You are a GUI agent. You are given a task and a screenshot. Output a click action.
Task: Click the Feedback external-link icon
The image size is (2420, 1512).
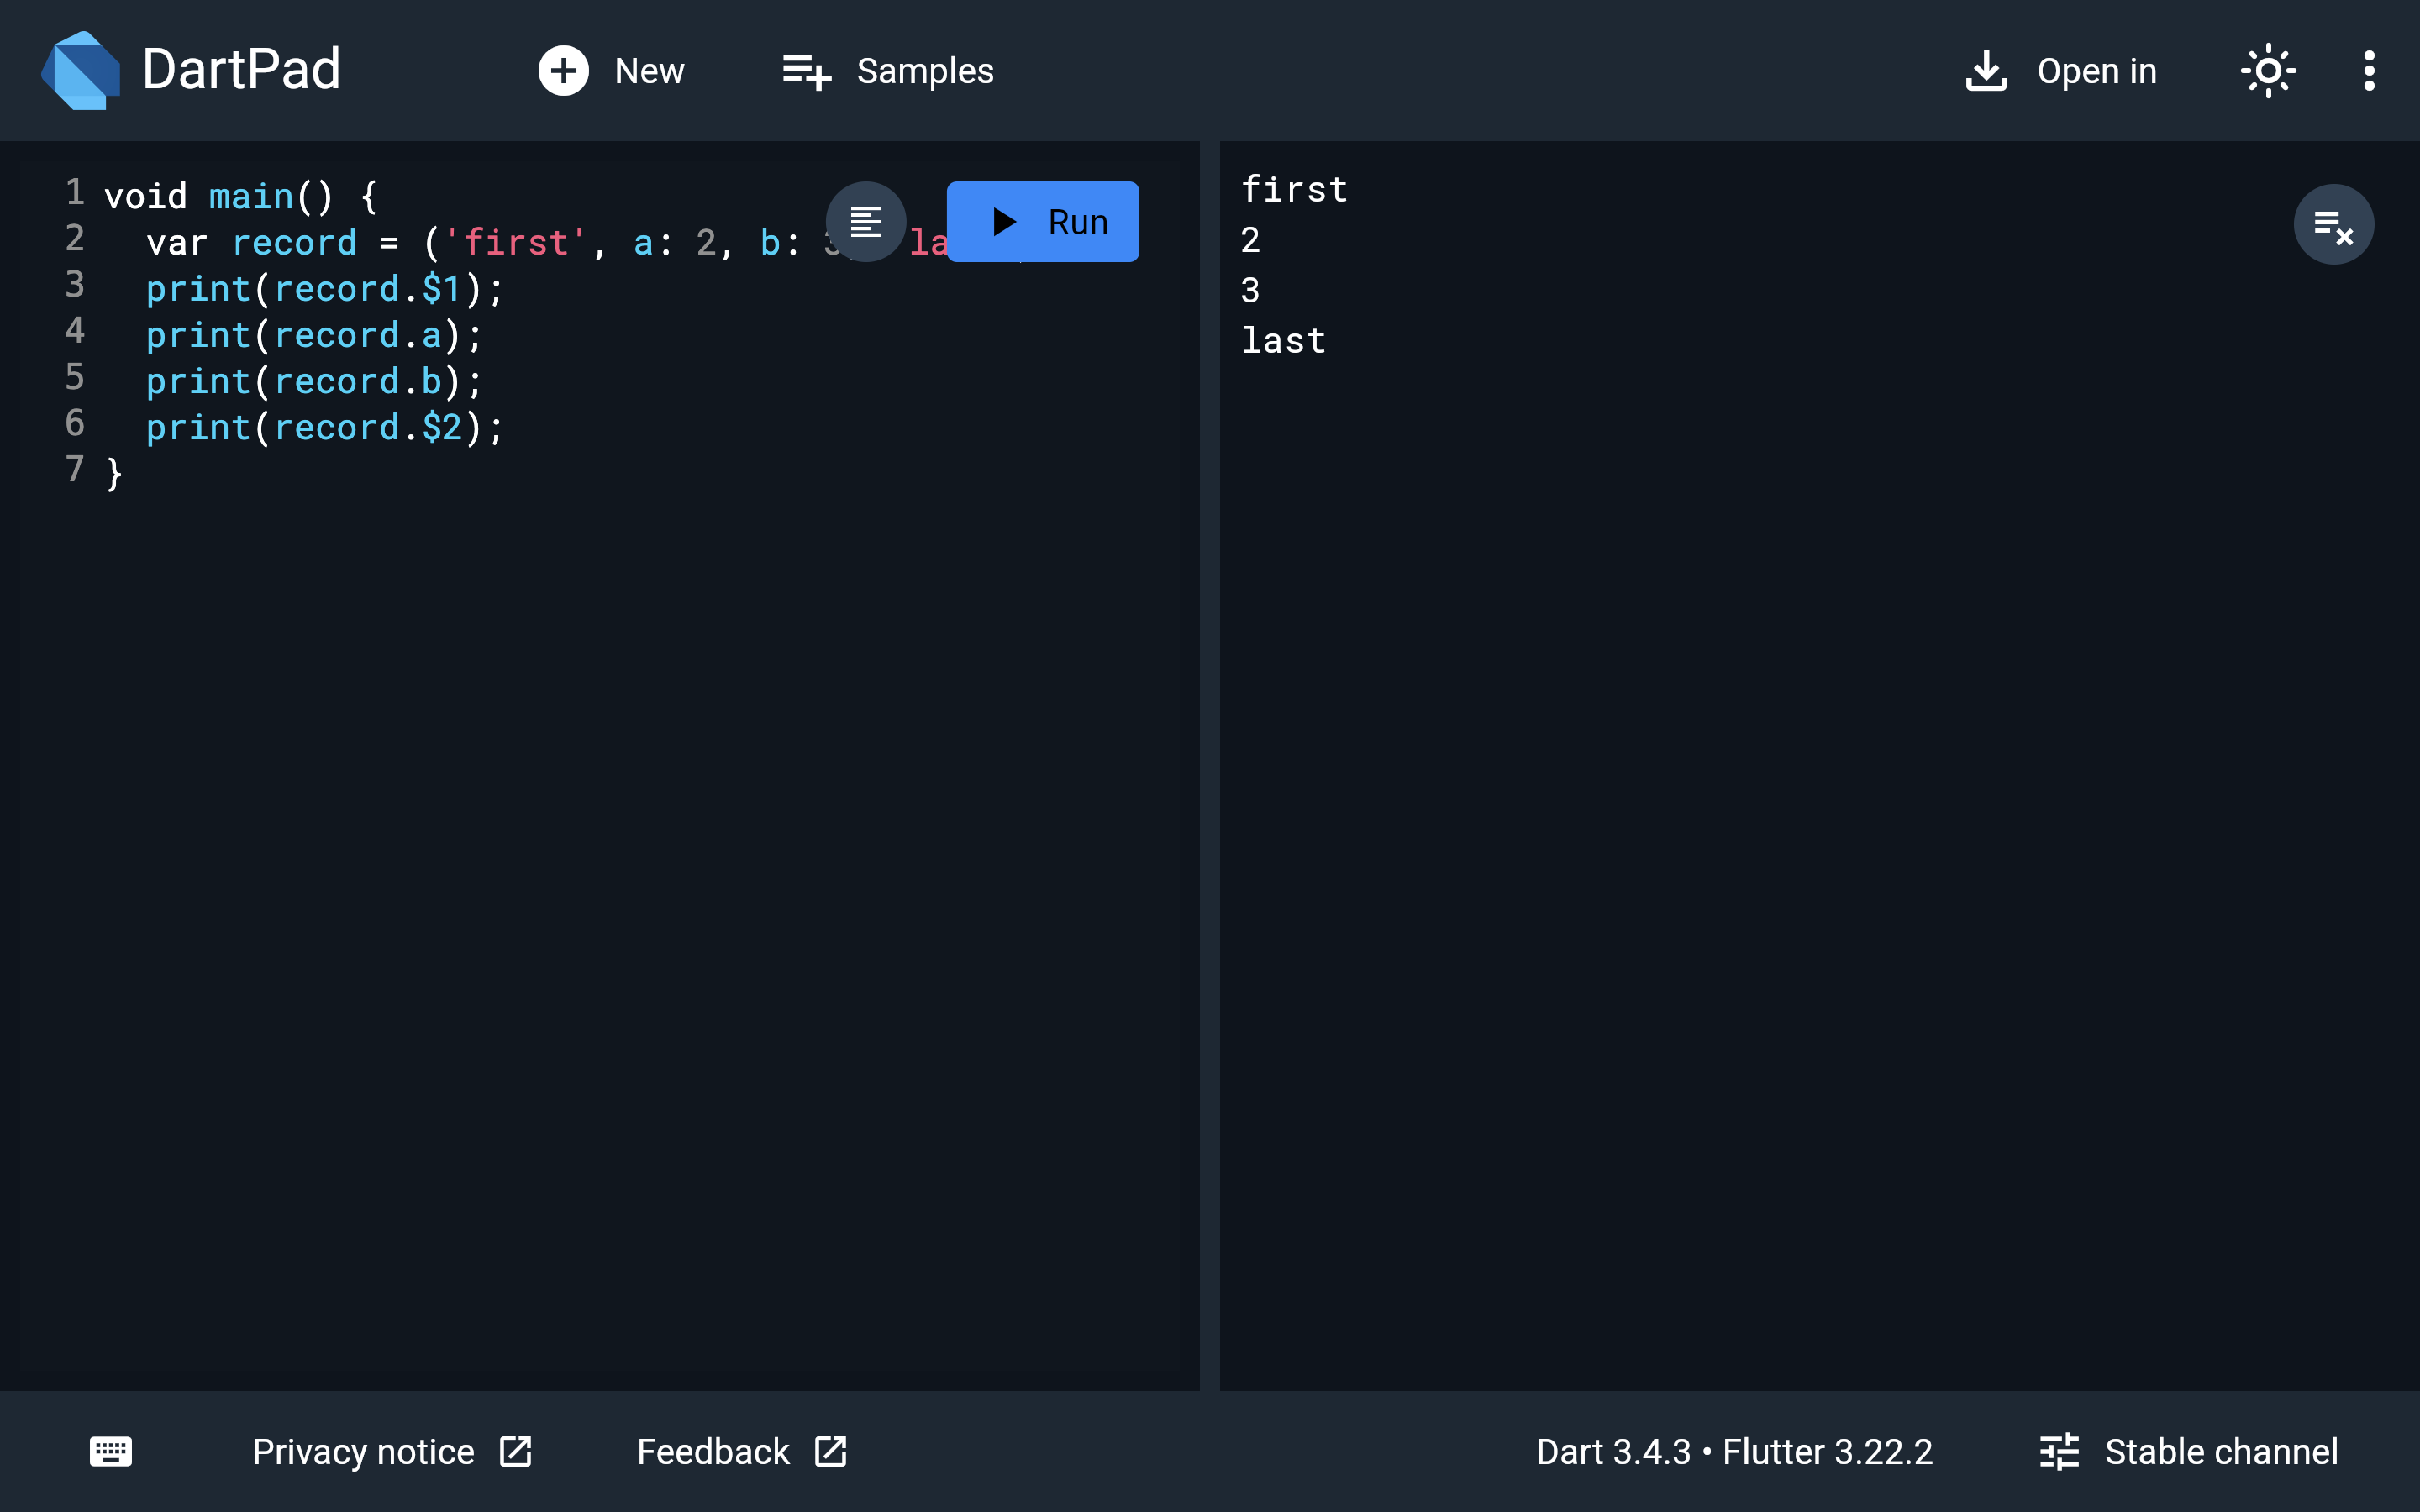(830, 1451)
